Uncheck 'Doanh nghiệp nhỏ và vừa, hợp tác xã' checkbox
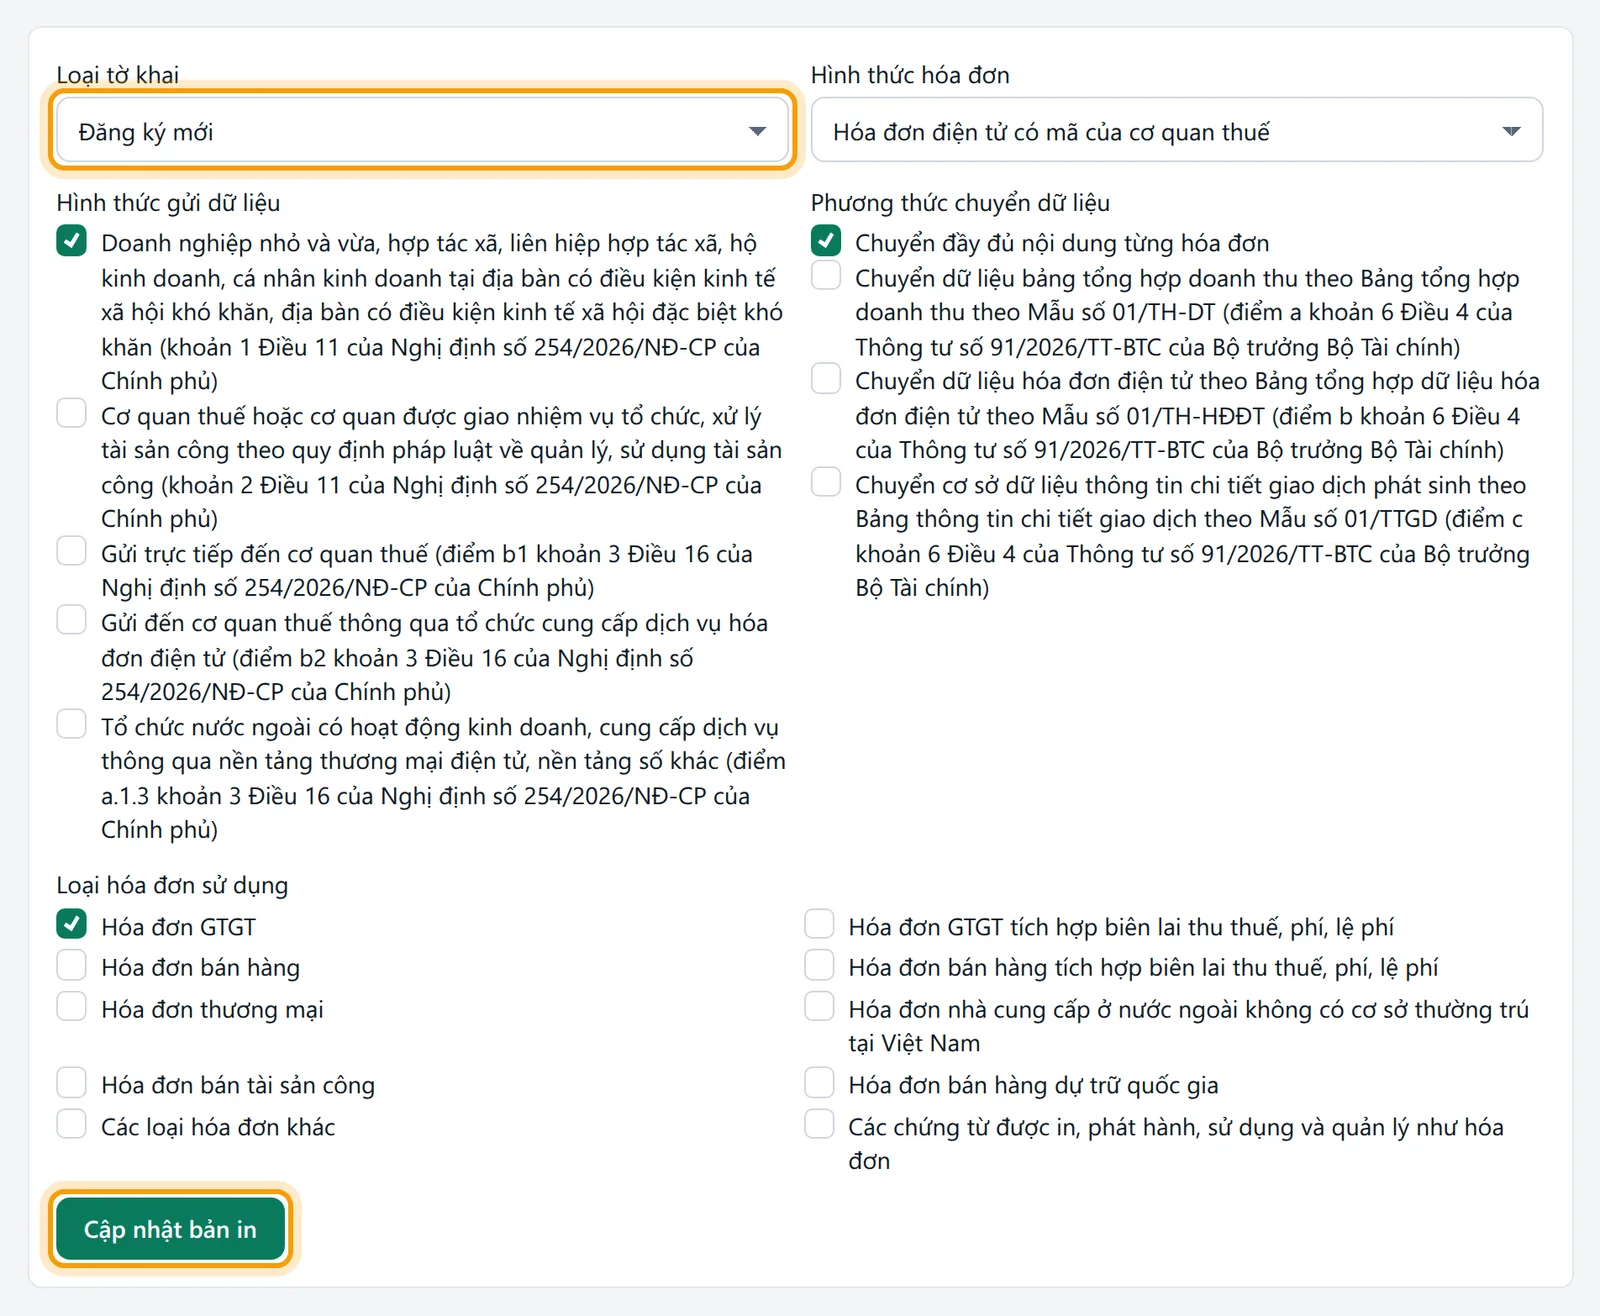 (x=71, y=241)
